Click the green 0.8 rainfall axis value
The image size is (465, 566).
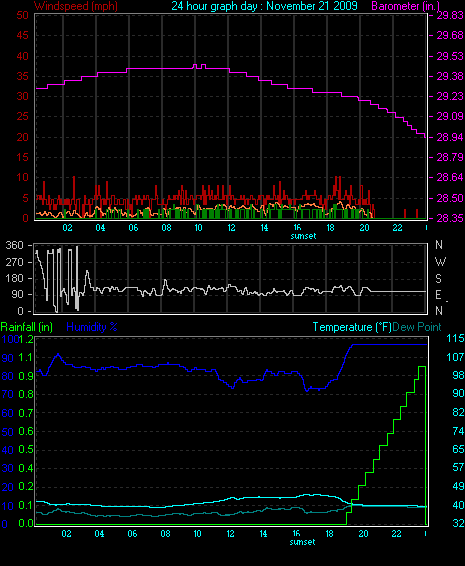26,394
